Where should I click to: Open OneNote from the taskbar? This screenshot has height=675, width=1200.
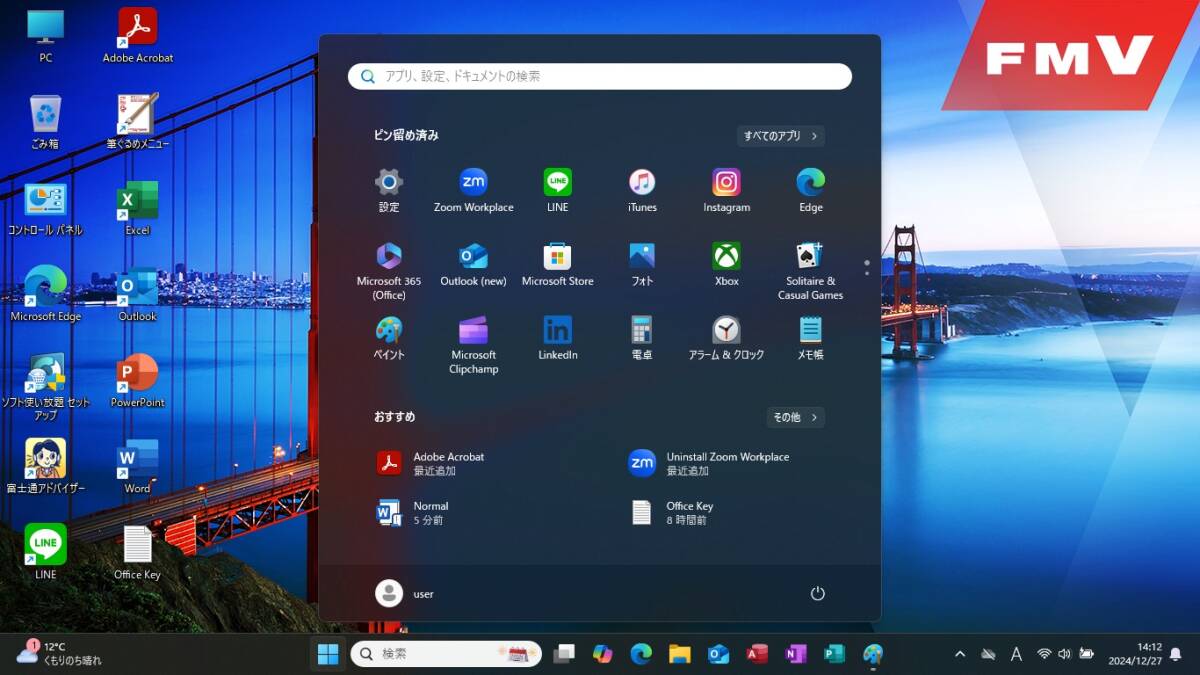[x=796, y=654]
